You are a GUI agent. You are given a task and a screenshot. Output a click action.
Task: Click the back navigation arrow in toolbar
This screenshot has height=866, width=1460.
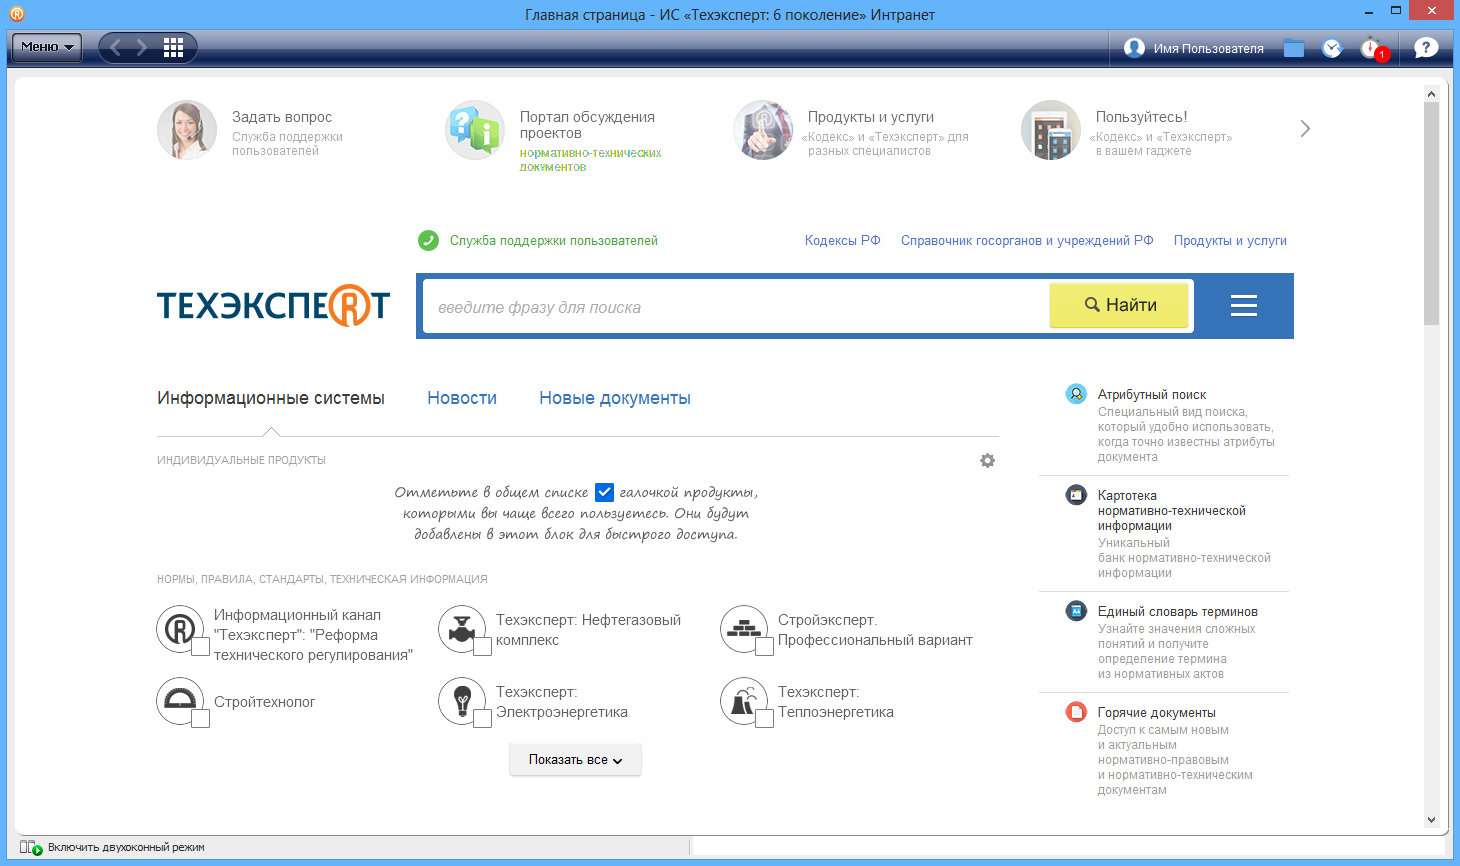115,47
